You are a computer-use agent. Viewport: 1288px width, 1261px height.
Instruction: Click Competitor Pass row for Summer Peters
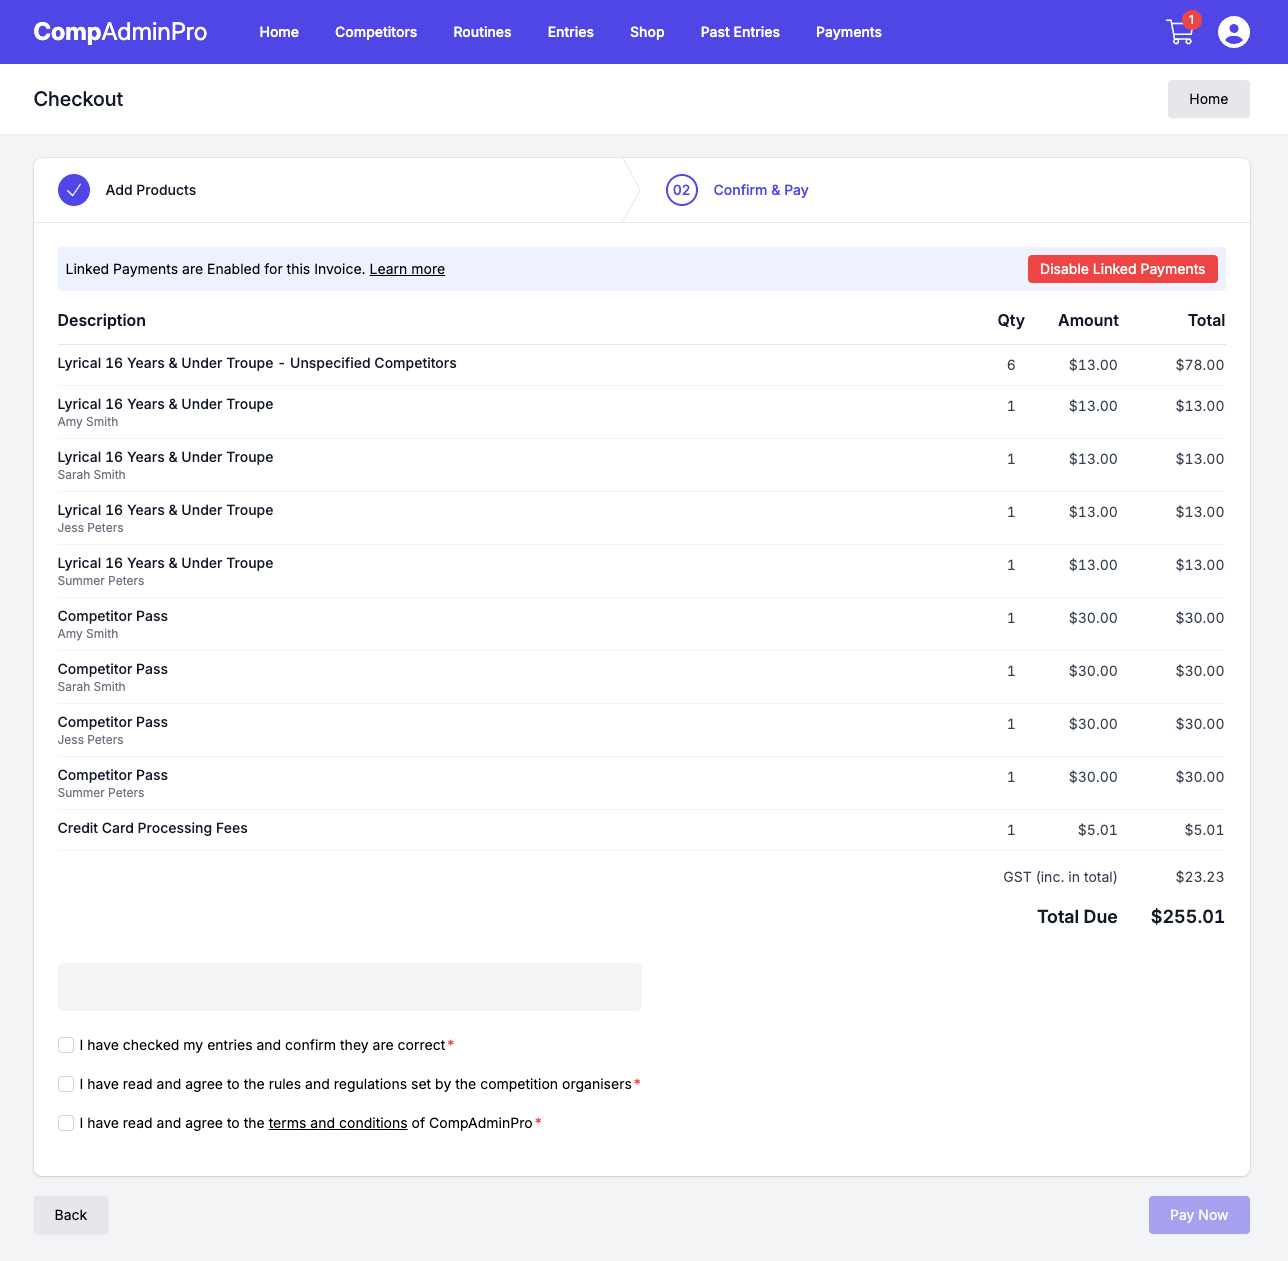[x=642, y=783]
